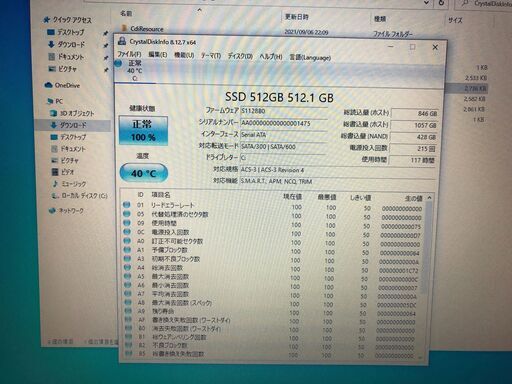The image size is (512, 384).
Task: Click the status icon for A4 総消去回数
Action: click(127, 267)
